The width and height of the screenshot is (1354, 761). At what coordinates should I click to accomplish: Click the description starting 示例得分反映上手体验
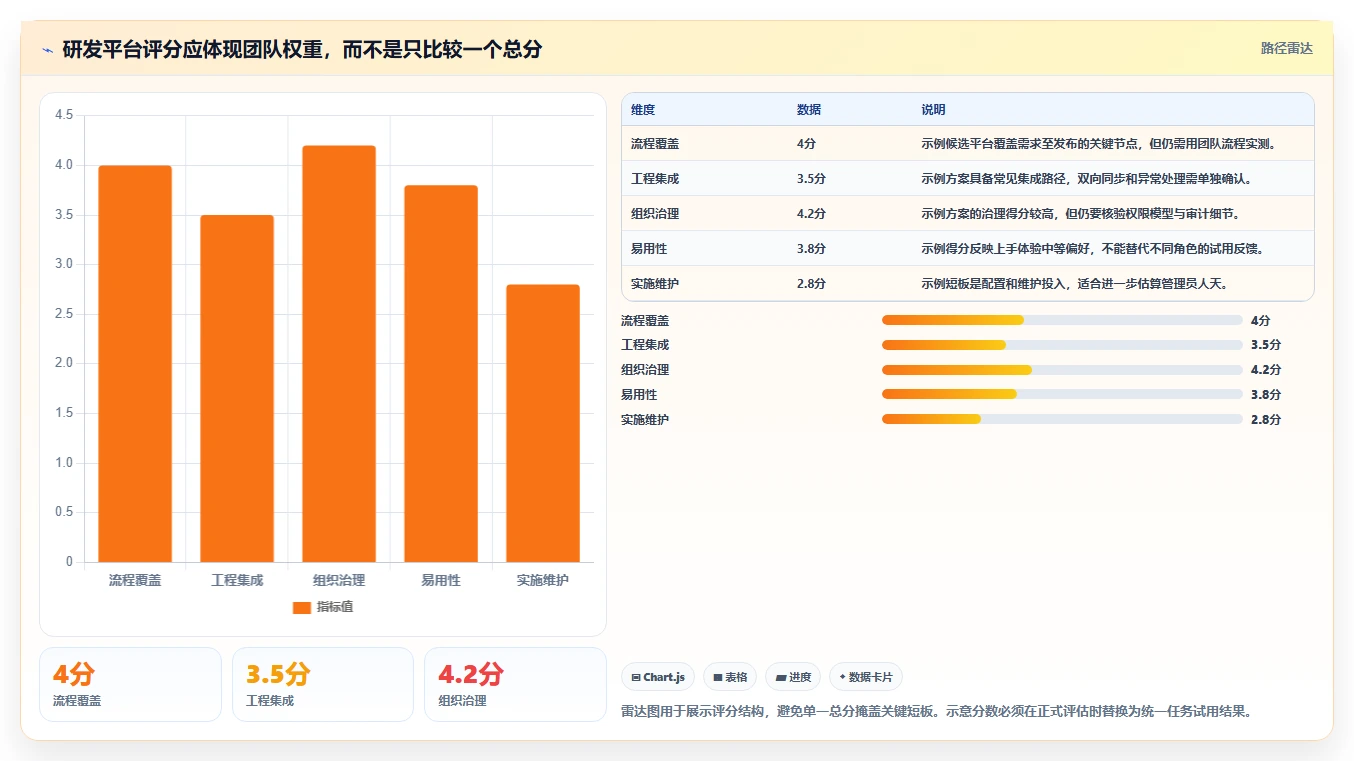pyautogui.click(x=1092, y=249)
